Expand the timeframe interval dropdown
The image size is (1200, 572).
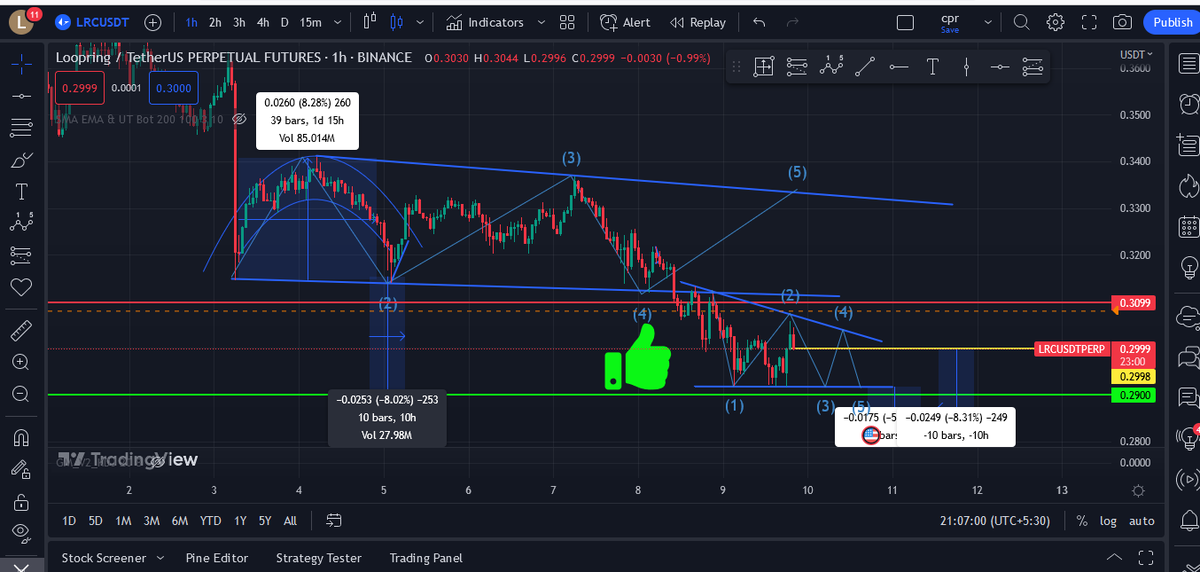tap(338, 22)
